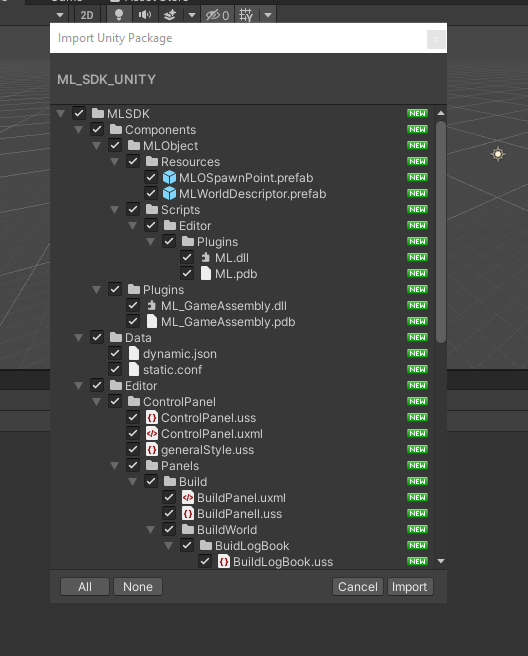This screenshot has width=528, height=656.
Task: Click the file list scrollbar thumb
Action: pyautogui.click(x=441, y=232)
